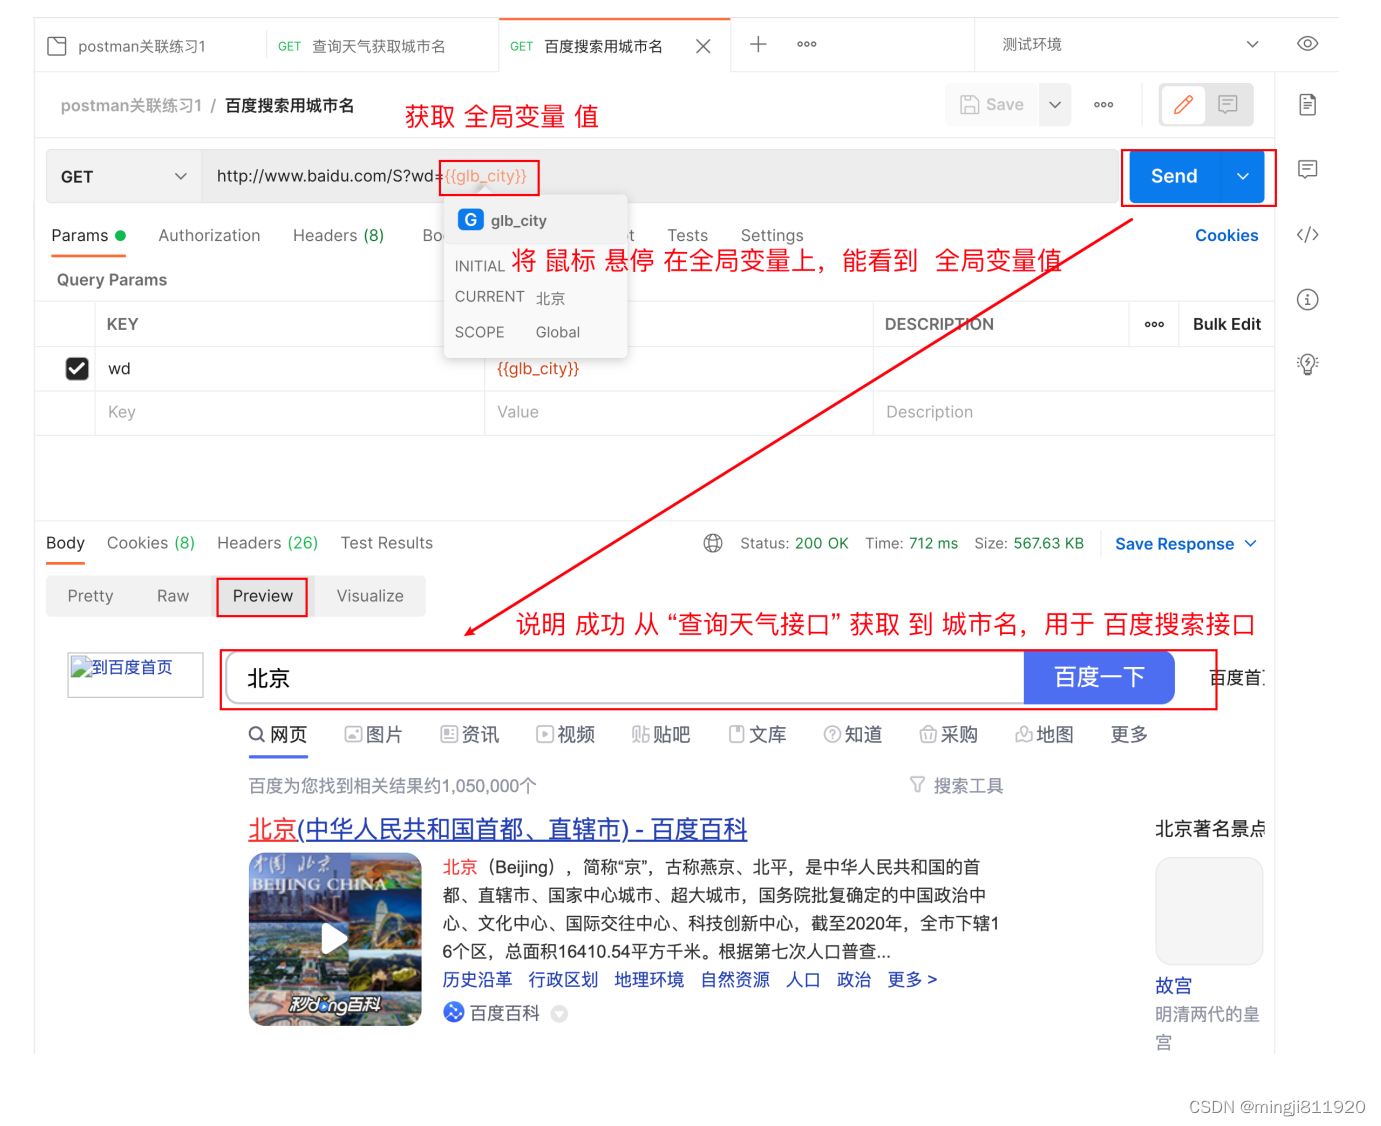The width and height of the screenshot is (1381, 1126).
Task: Click the postman关联练习1 breadcrumb
Action: [x=131, y=106]
